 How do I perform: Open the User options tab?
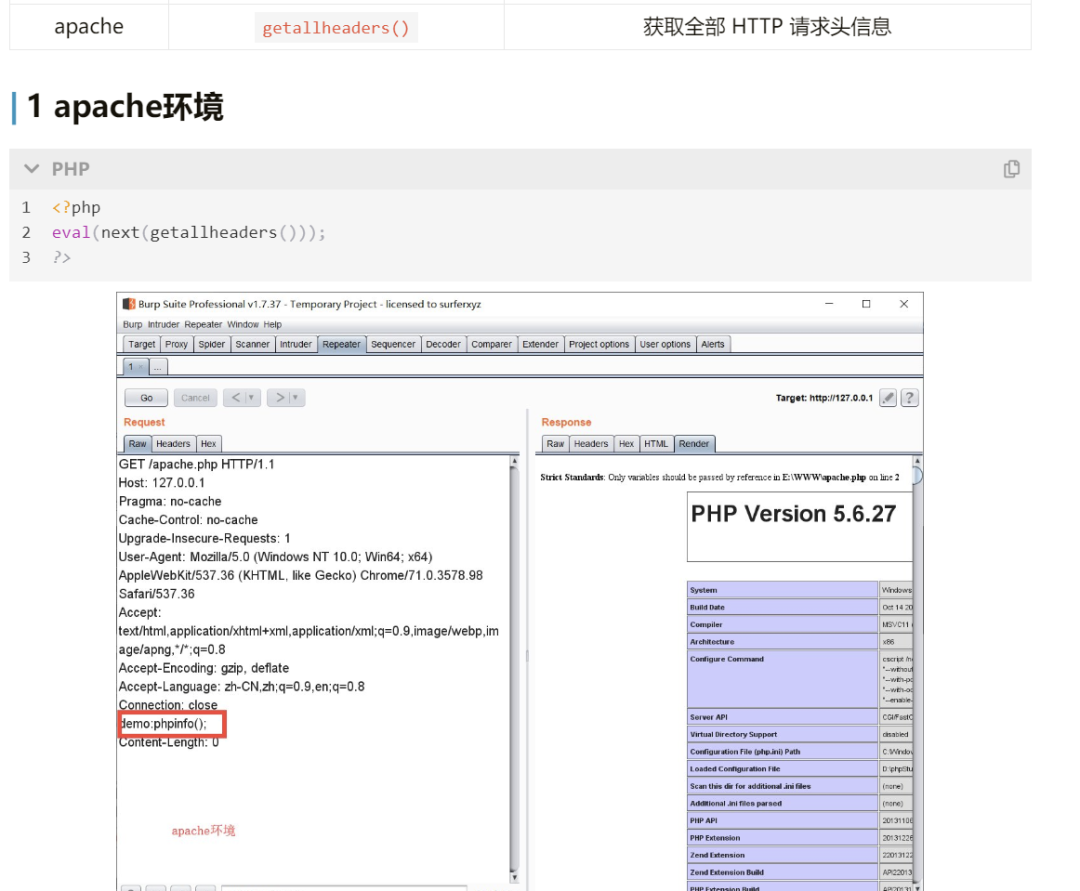coord(665,344)
